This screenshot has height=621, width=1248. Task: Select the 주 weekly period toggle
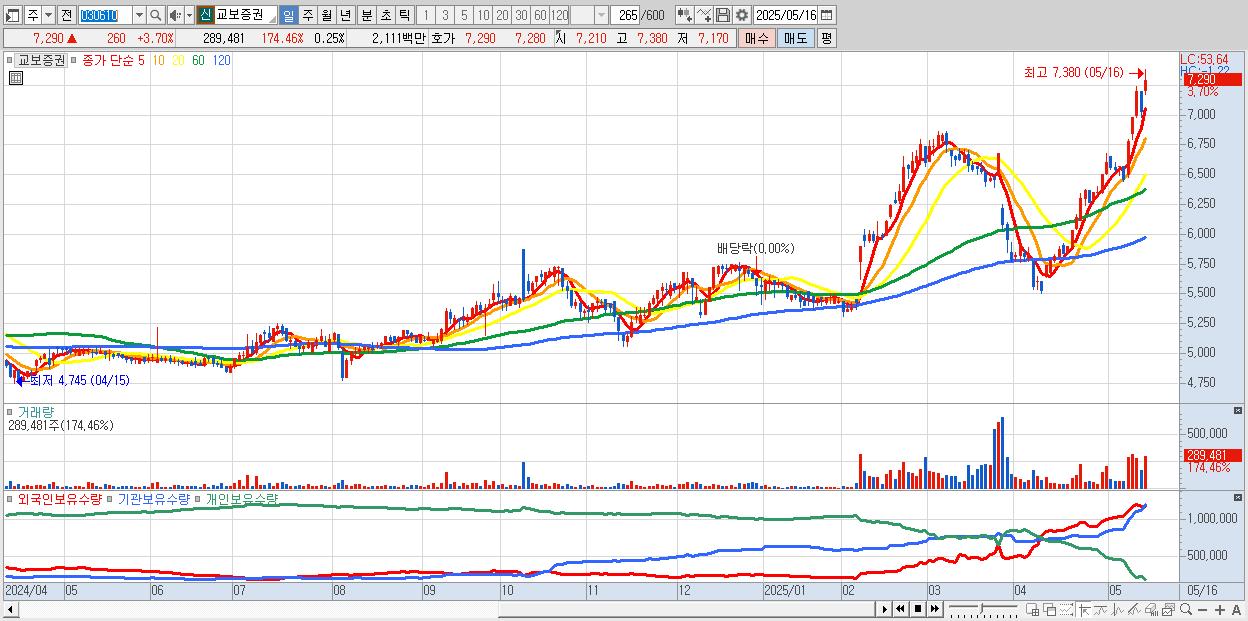point(307,15)
